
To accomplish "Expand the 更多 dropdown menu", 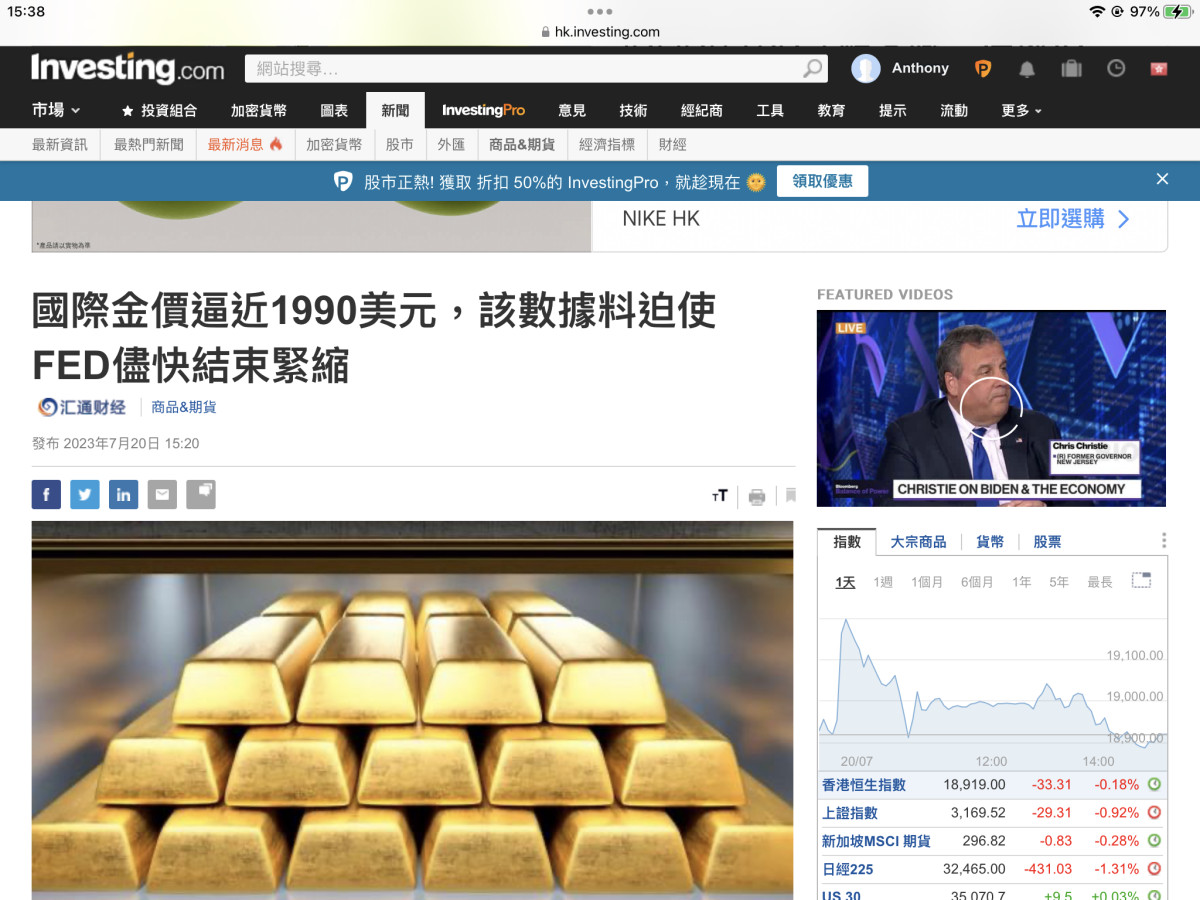I will [x=1021, y=111].
